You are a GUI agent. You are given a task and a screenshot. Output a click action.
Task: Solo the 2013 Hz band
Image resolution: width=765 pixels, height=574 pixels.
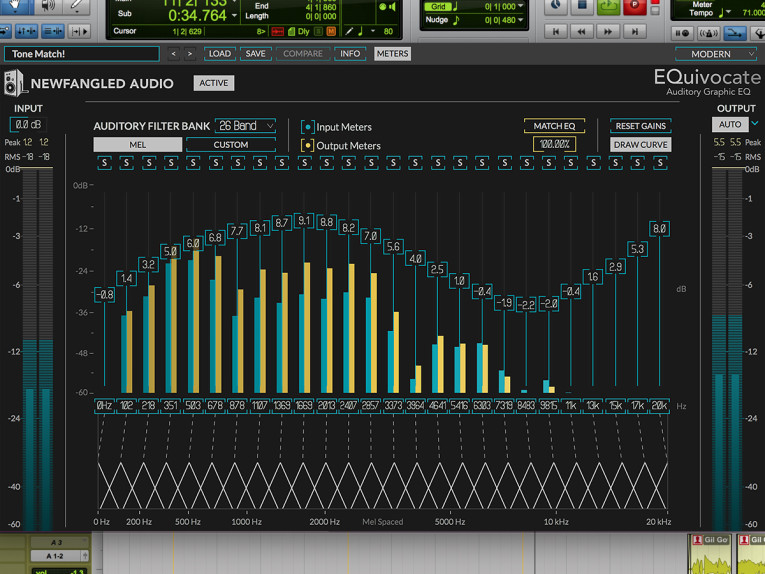click(x=327, y=163)
